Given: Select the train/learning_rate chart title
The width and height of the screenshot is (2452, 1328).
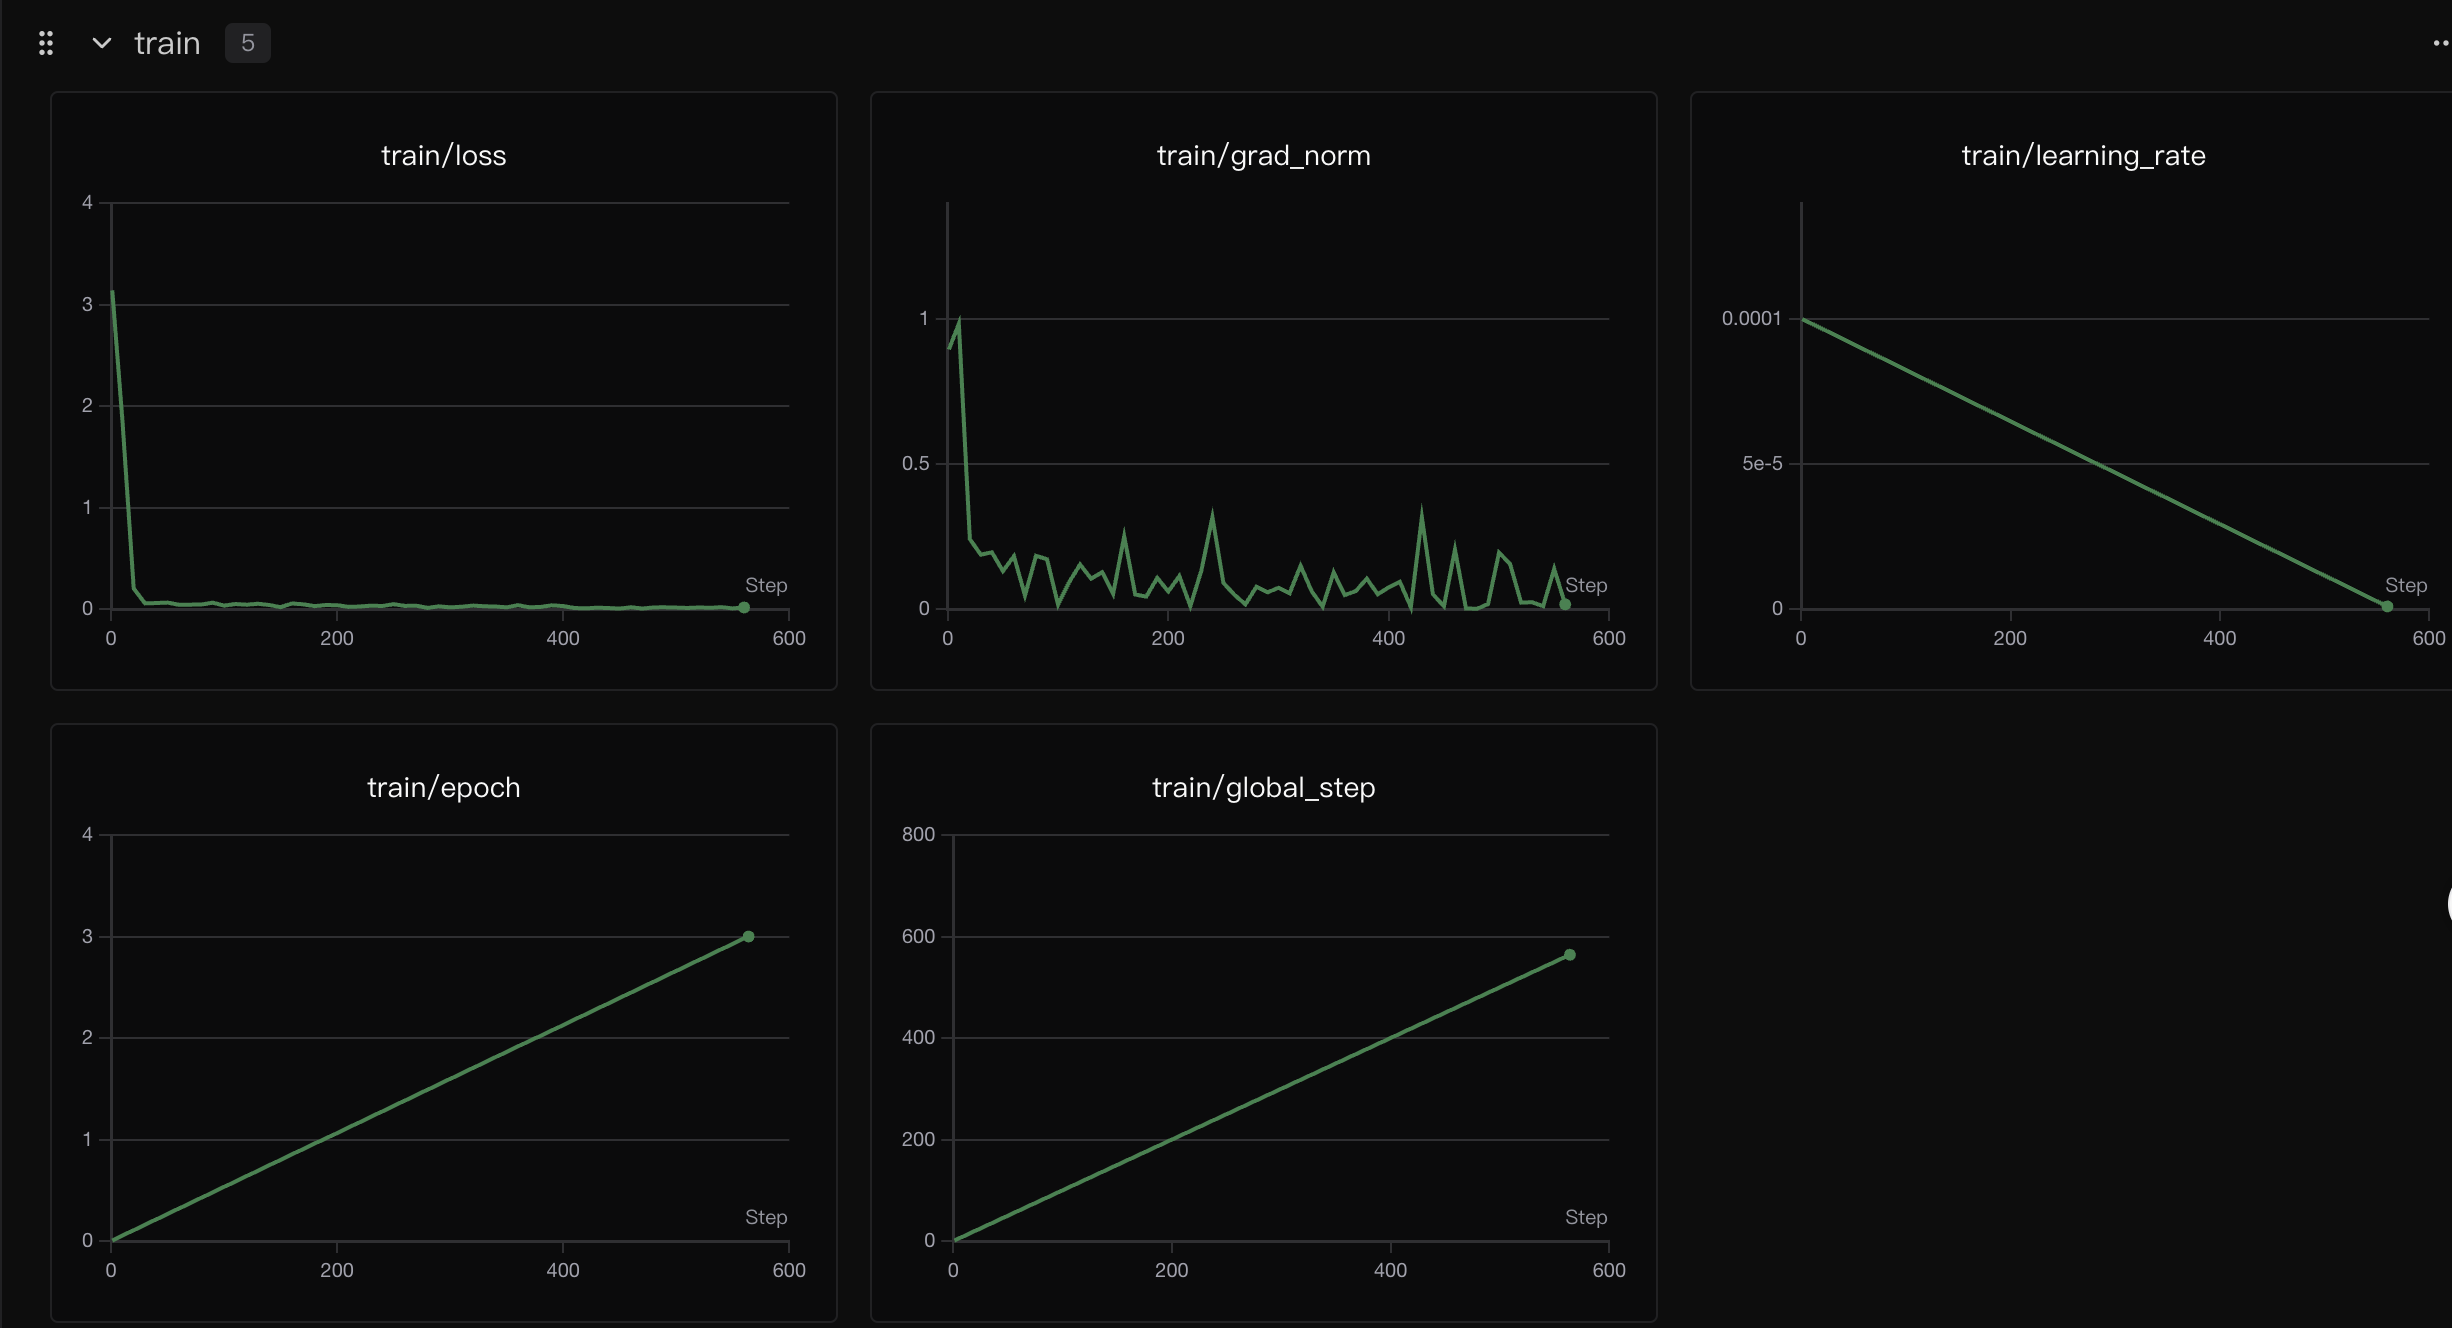Looking at the screenshot, I should tap(2083, 156).
